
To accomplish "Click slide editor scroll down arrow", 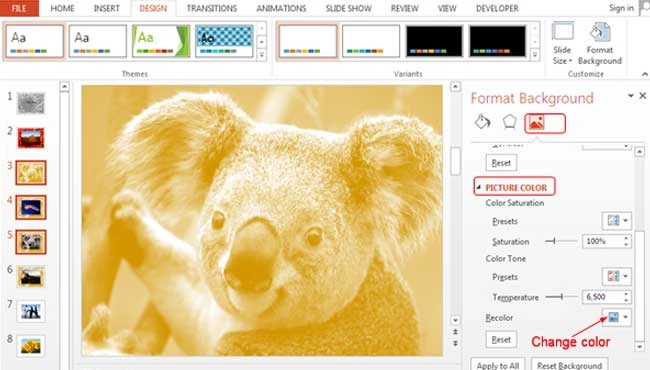I will [x=455, y=320].
